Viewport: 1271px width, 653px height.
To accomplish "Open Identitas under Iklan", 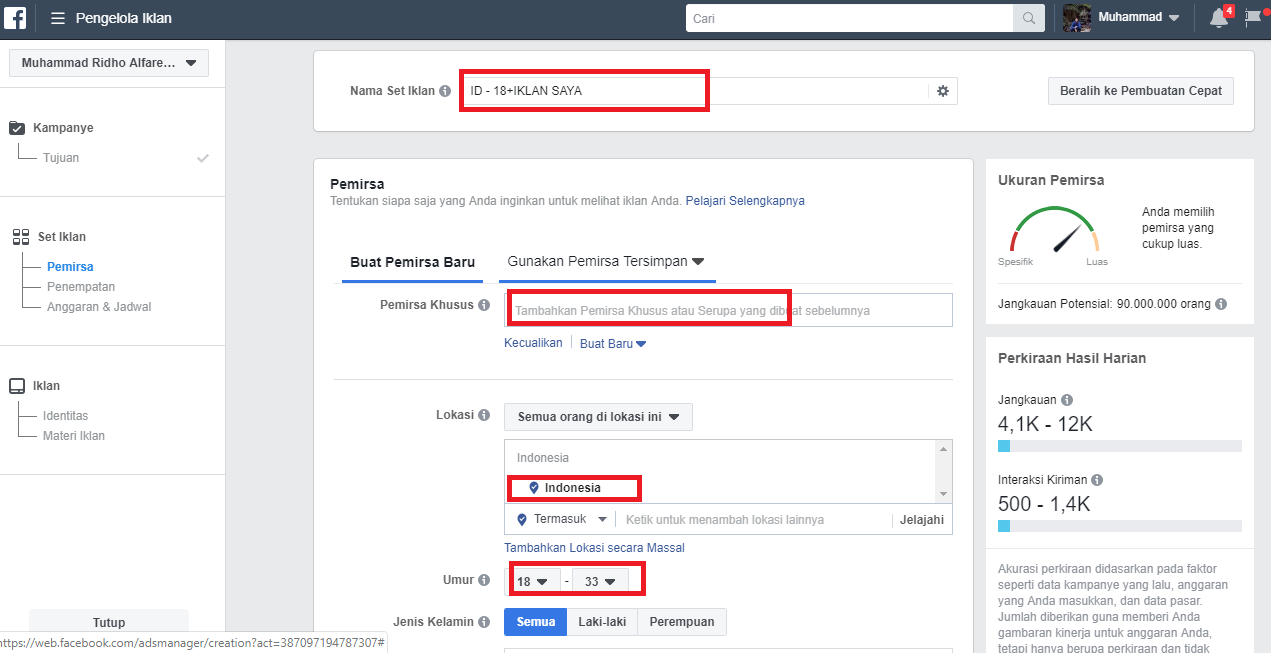I will point(66,416).
